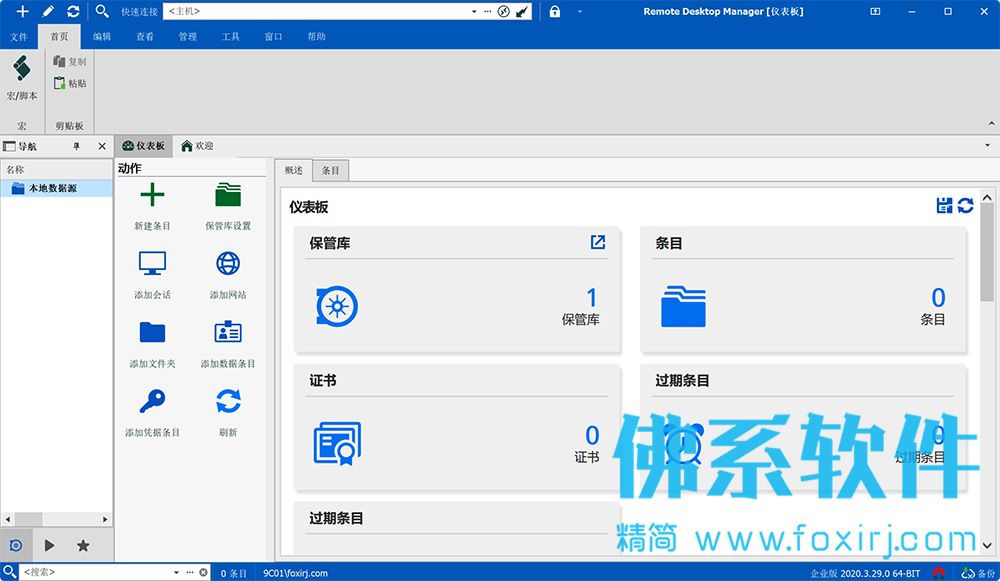Switch to the 编辑 ribbon tab
Image resolution: width=1000 pixels, height=581 pixels.
tap(102, 36)
